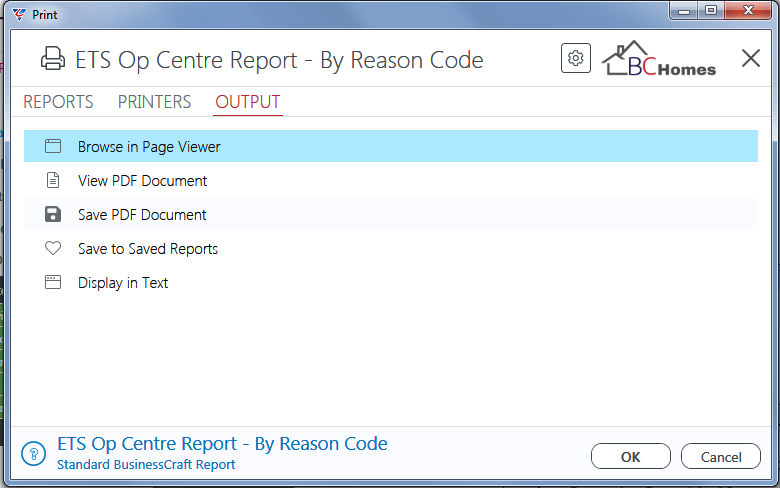
Task: Click the Save PDF floppy disk icon
Action: 53,214
